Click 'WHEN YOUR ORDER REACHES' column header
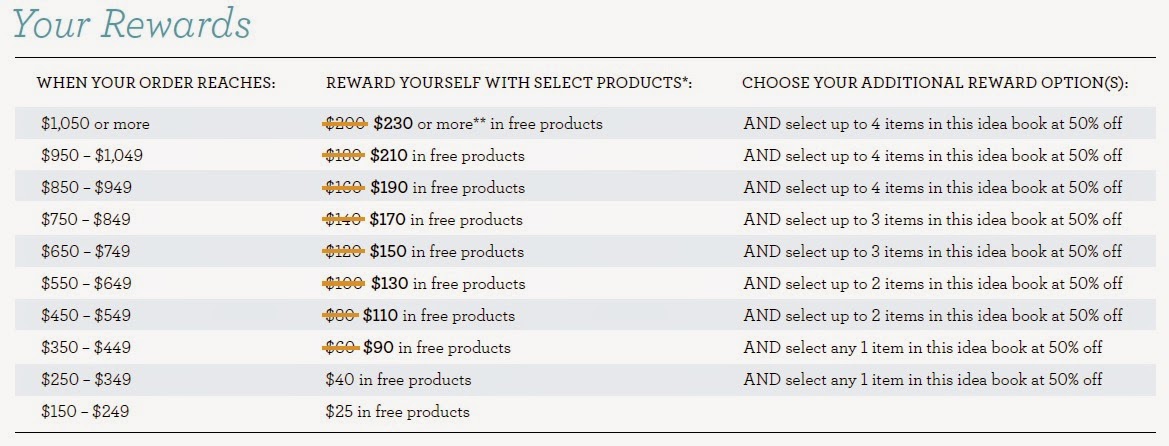1169x446 pixels. (x=157, y=84)
